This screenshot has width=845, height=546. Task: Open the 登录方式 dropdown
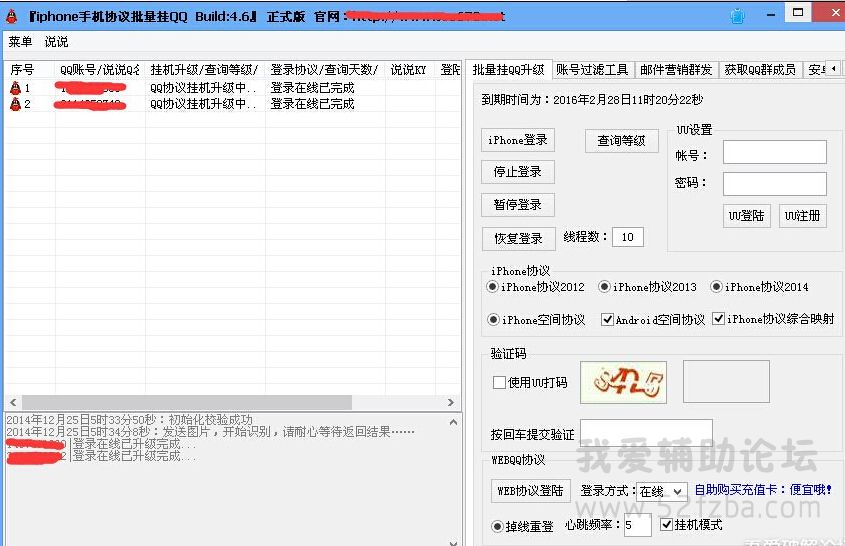pos(661,491)
